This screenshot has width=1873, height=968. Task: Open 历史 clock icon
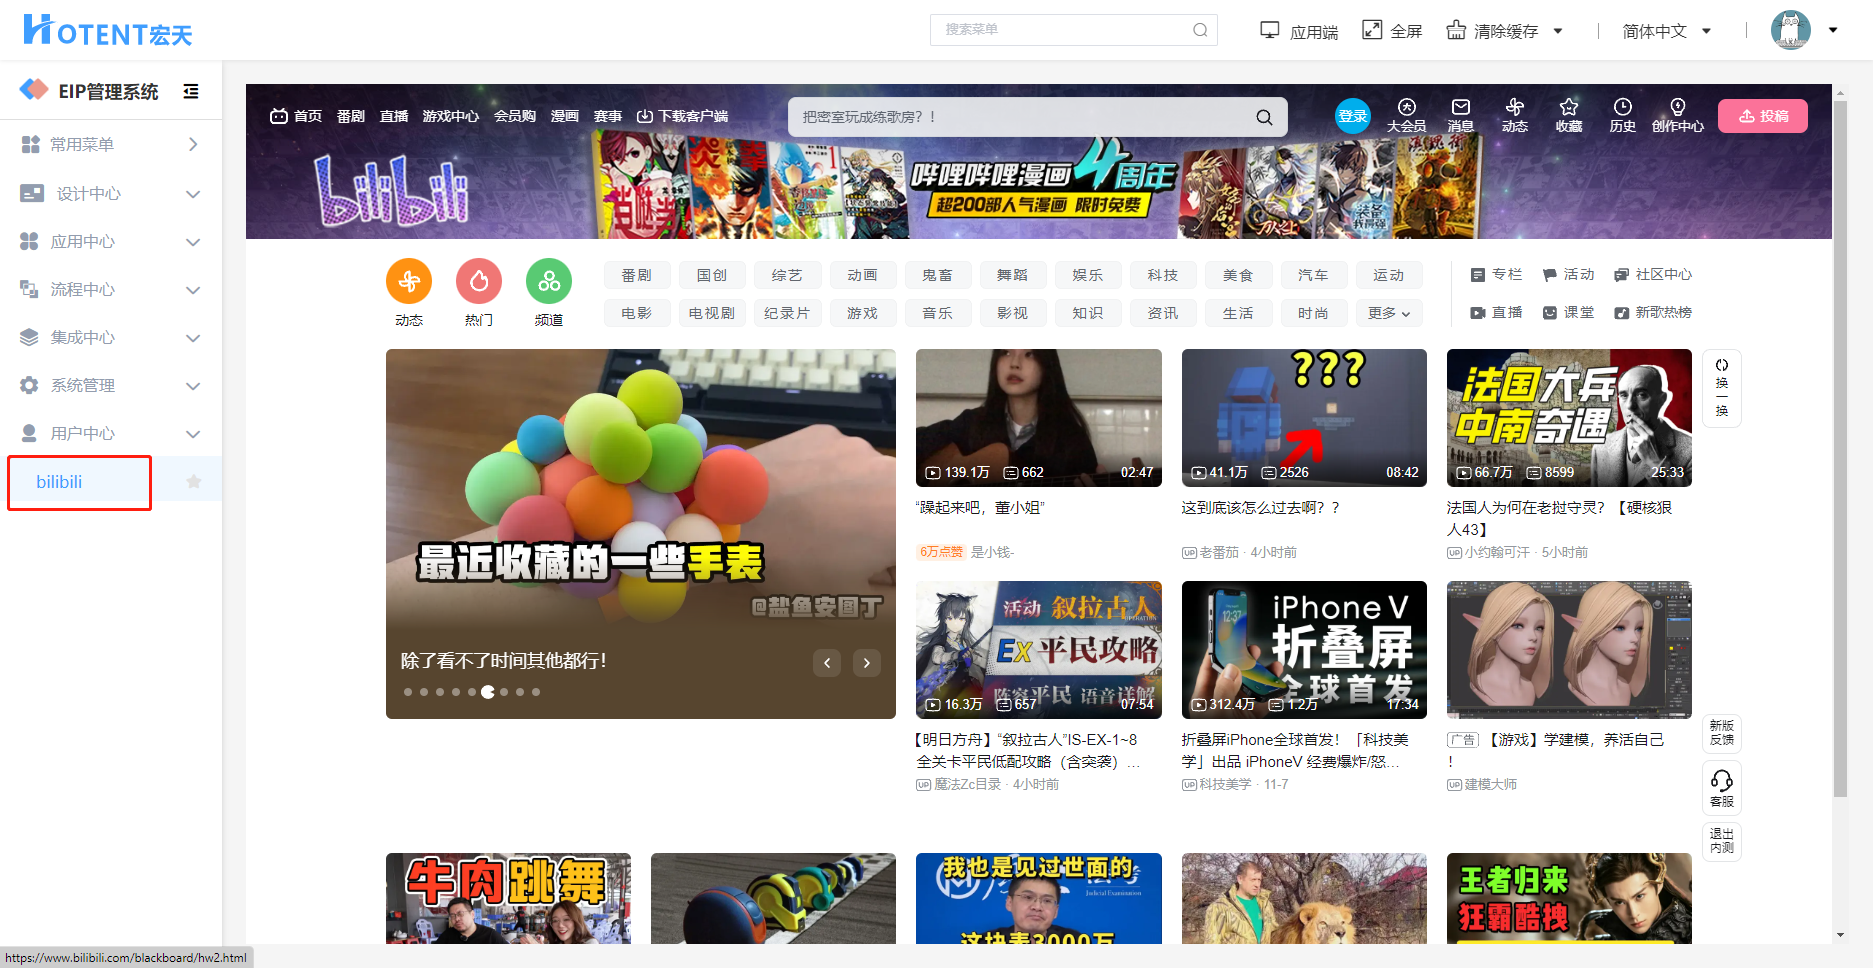(x=1623, y=107)
